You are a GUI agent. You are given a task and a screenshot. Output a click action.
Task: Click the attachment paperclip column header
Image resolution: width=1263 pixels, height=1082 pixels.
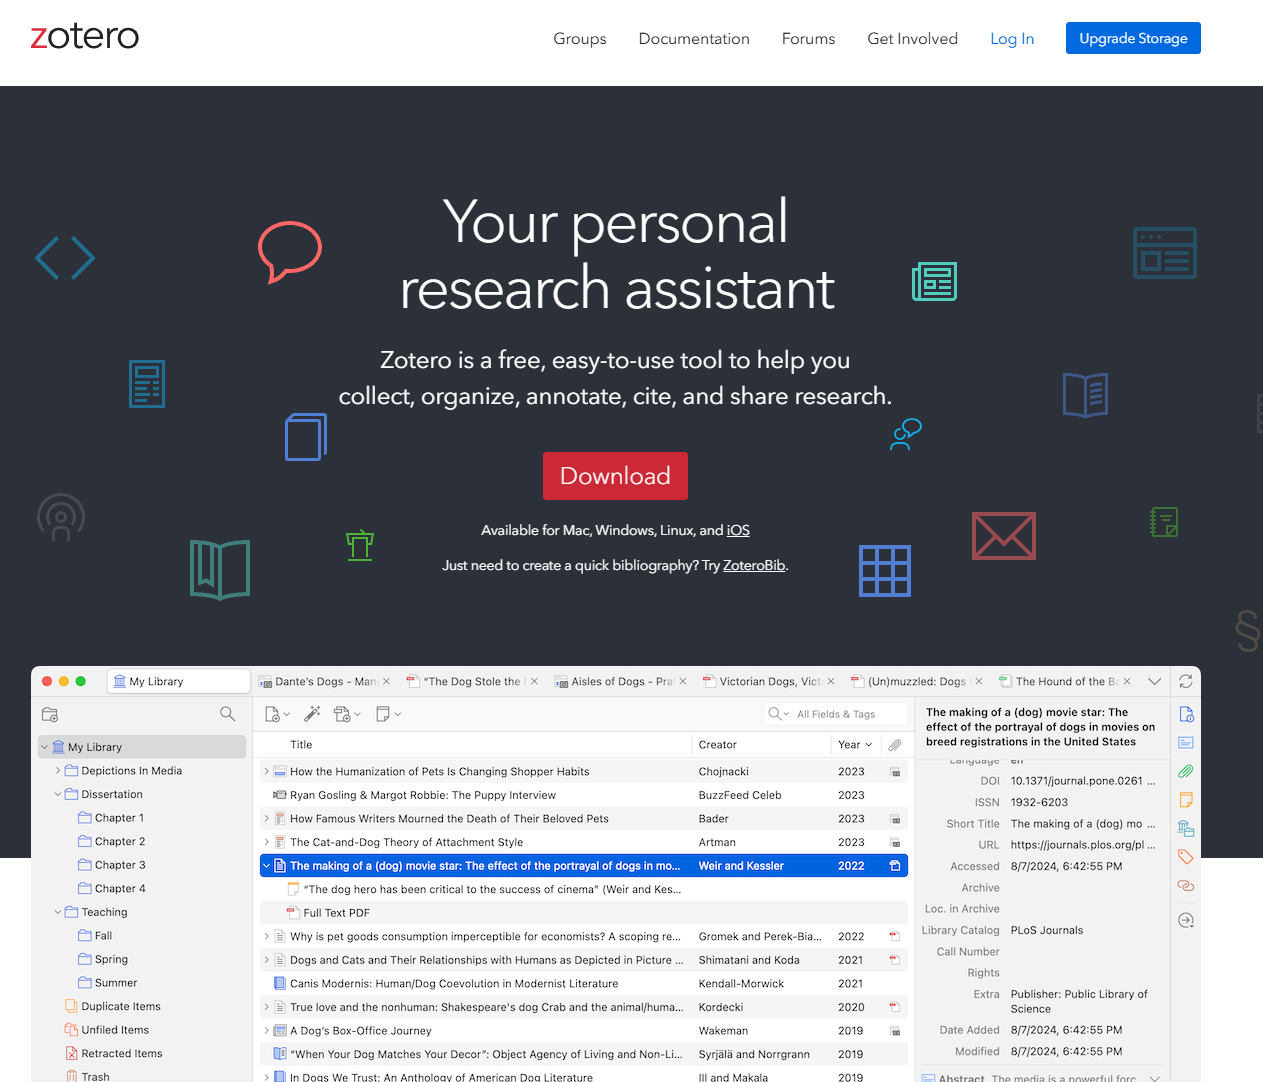893,744
